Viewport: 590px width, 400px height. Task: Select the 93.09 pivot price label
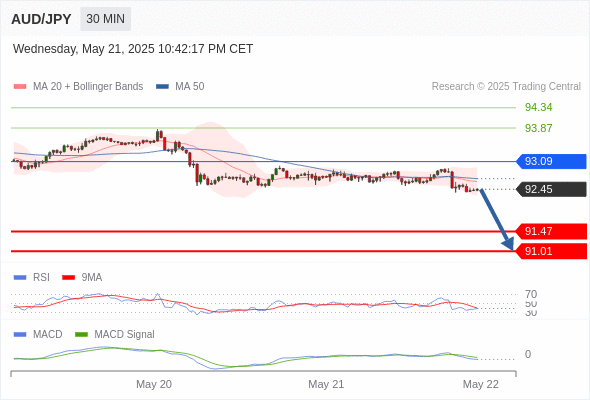tap(551, 161)
